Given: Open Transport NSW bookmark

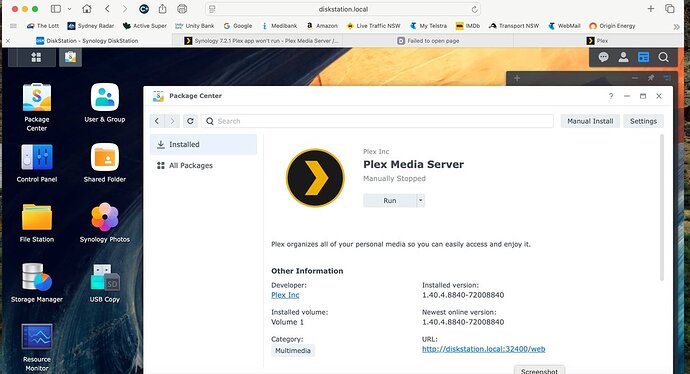Looking at the screenshot, I should point(514,26).
